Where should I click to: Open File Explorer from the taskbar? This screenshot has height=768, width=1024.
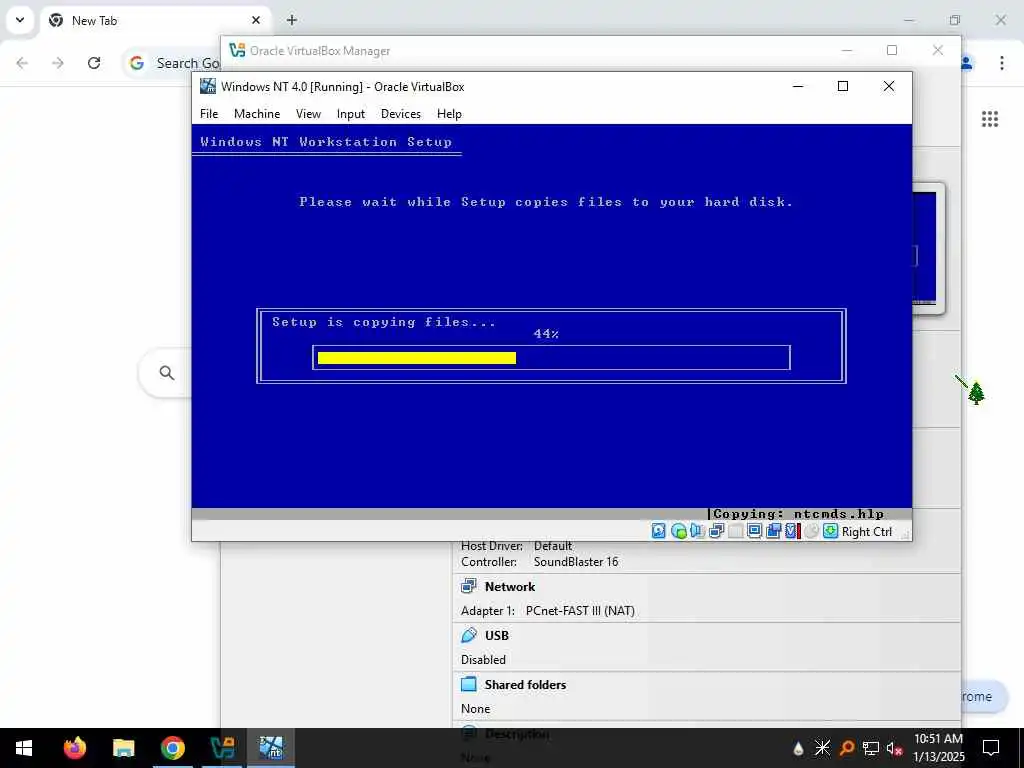[x=123, y=748]
